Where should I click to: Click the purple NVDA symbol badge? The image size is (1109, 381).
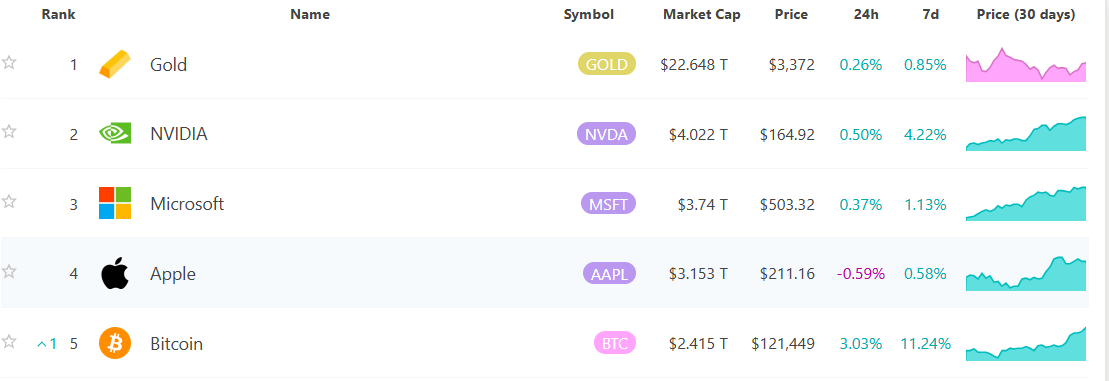[x=607, y=134]
